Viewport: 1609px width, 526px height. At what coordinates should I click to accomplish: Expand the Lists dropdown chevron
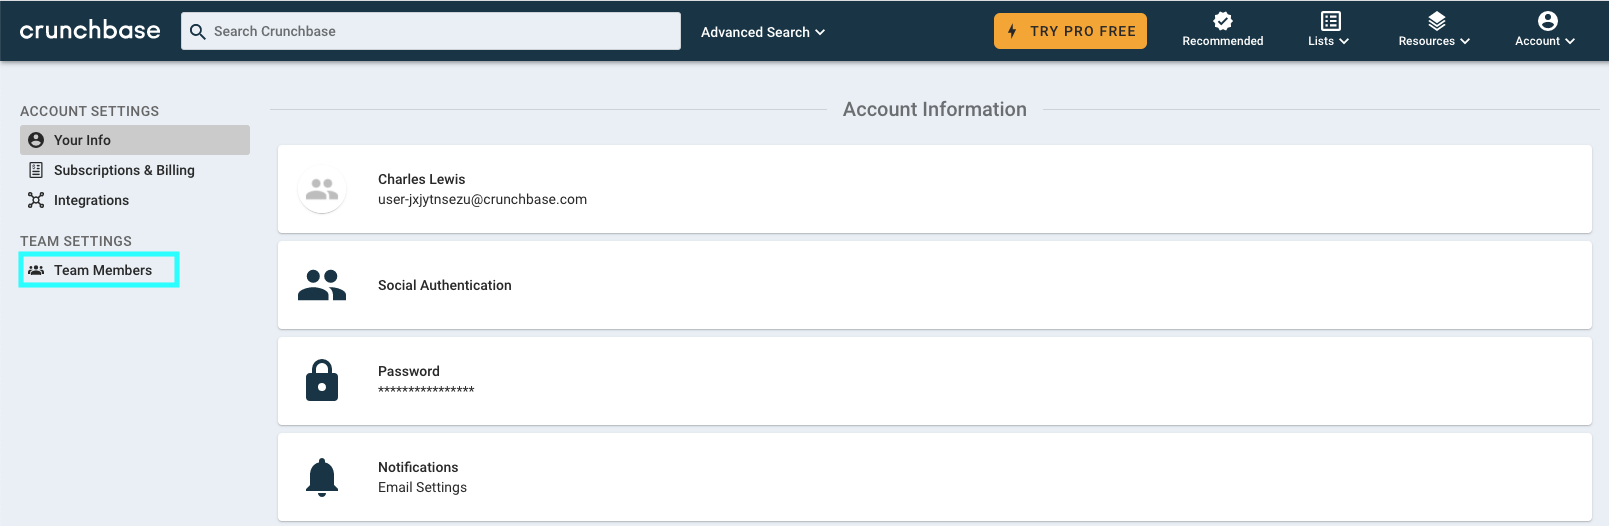pos(1344,41)
